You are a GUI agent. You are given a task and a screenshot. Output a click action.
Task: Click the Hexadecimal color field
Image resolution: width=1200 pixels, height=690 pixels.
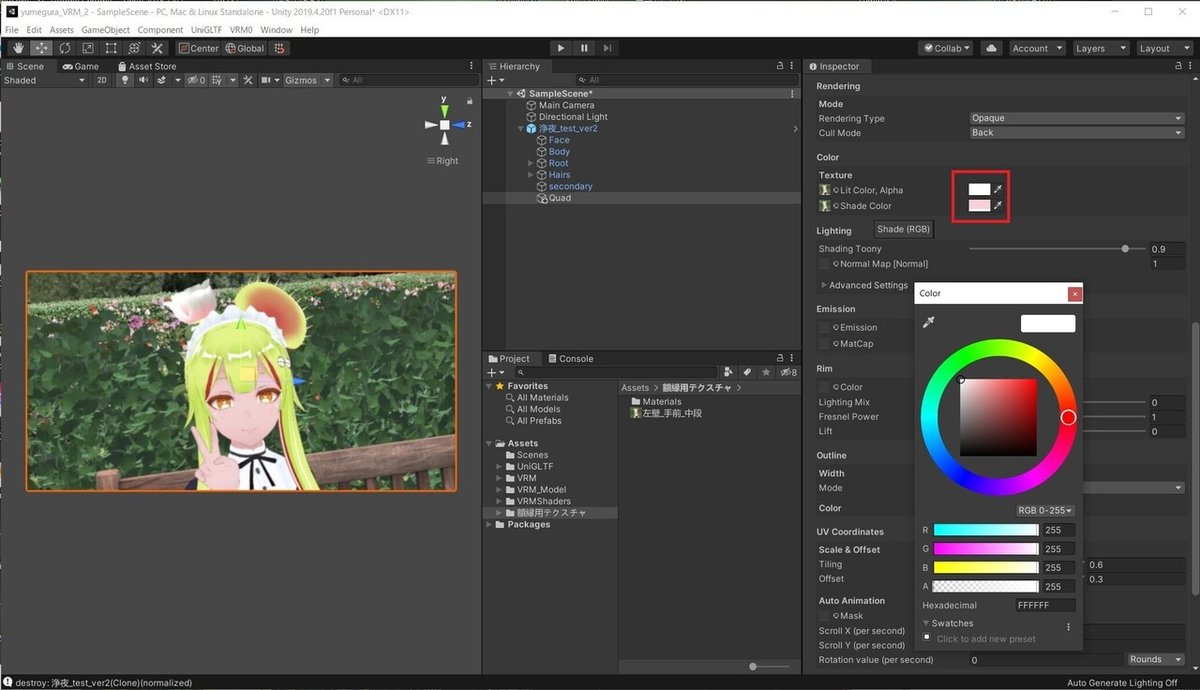tap(1045, 605)
